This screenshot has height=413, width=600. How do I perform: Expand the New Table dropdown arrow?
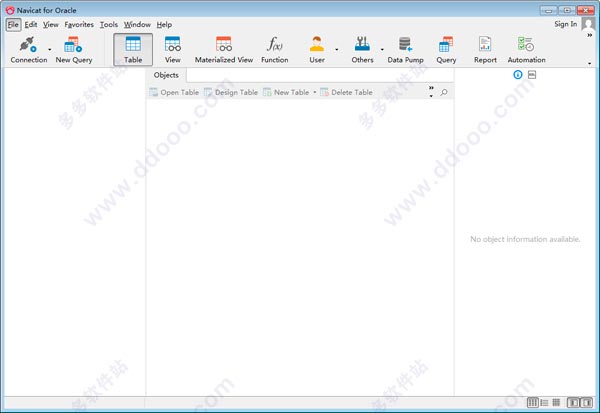[315, 92]
